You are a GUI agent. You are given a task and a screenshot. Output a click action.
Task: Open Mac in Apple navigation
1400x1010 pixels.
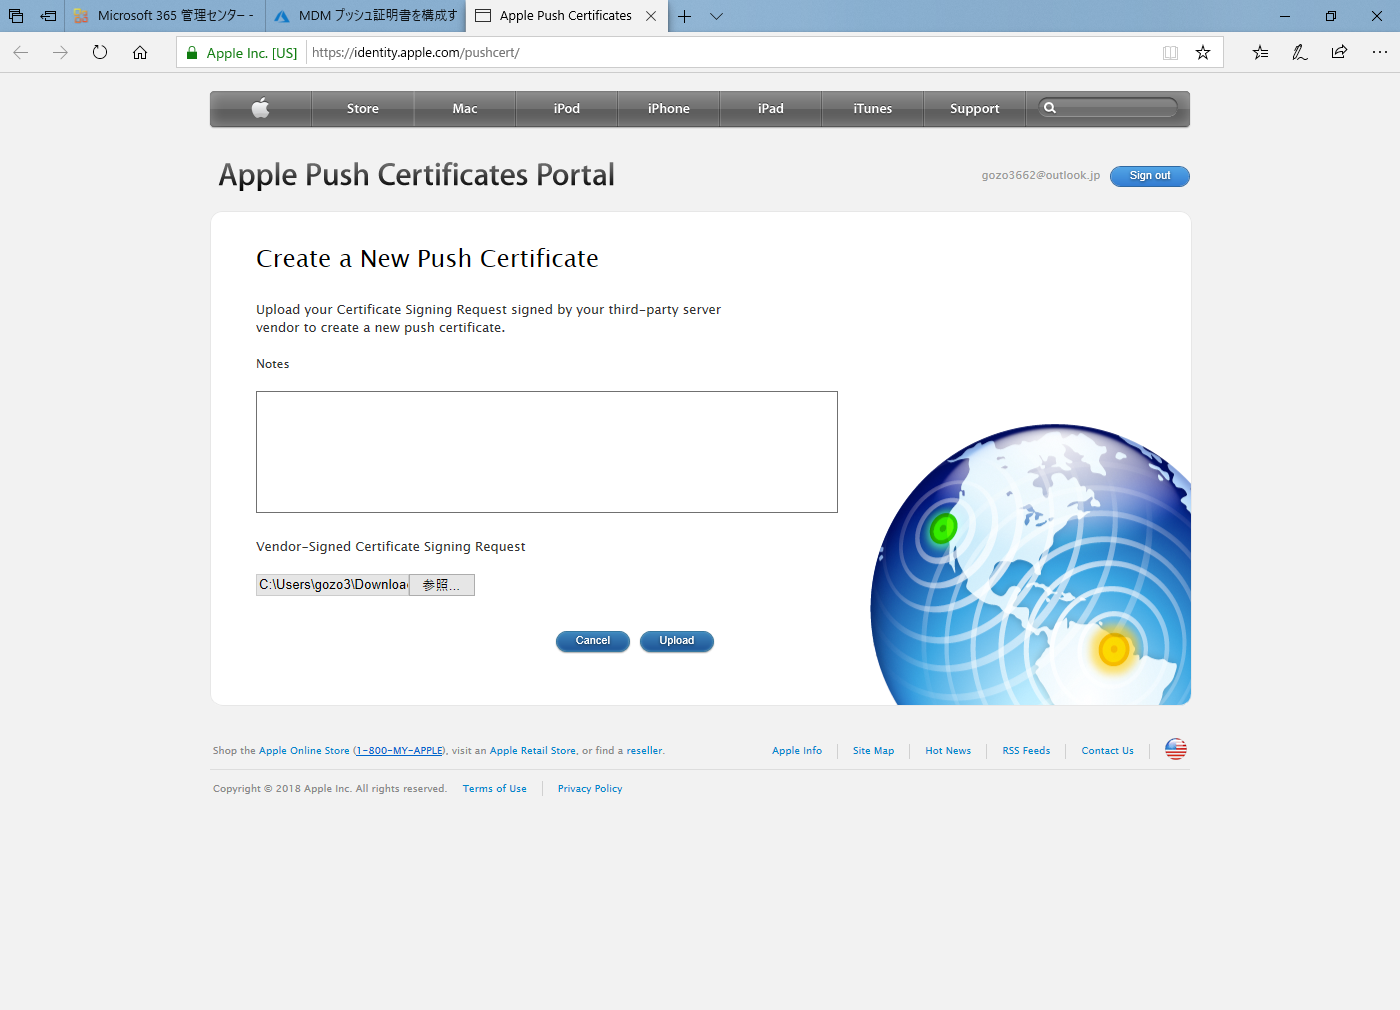465,109
